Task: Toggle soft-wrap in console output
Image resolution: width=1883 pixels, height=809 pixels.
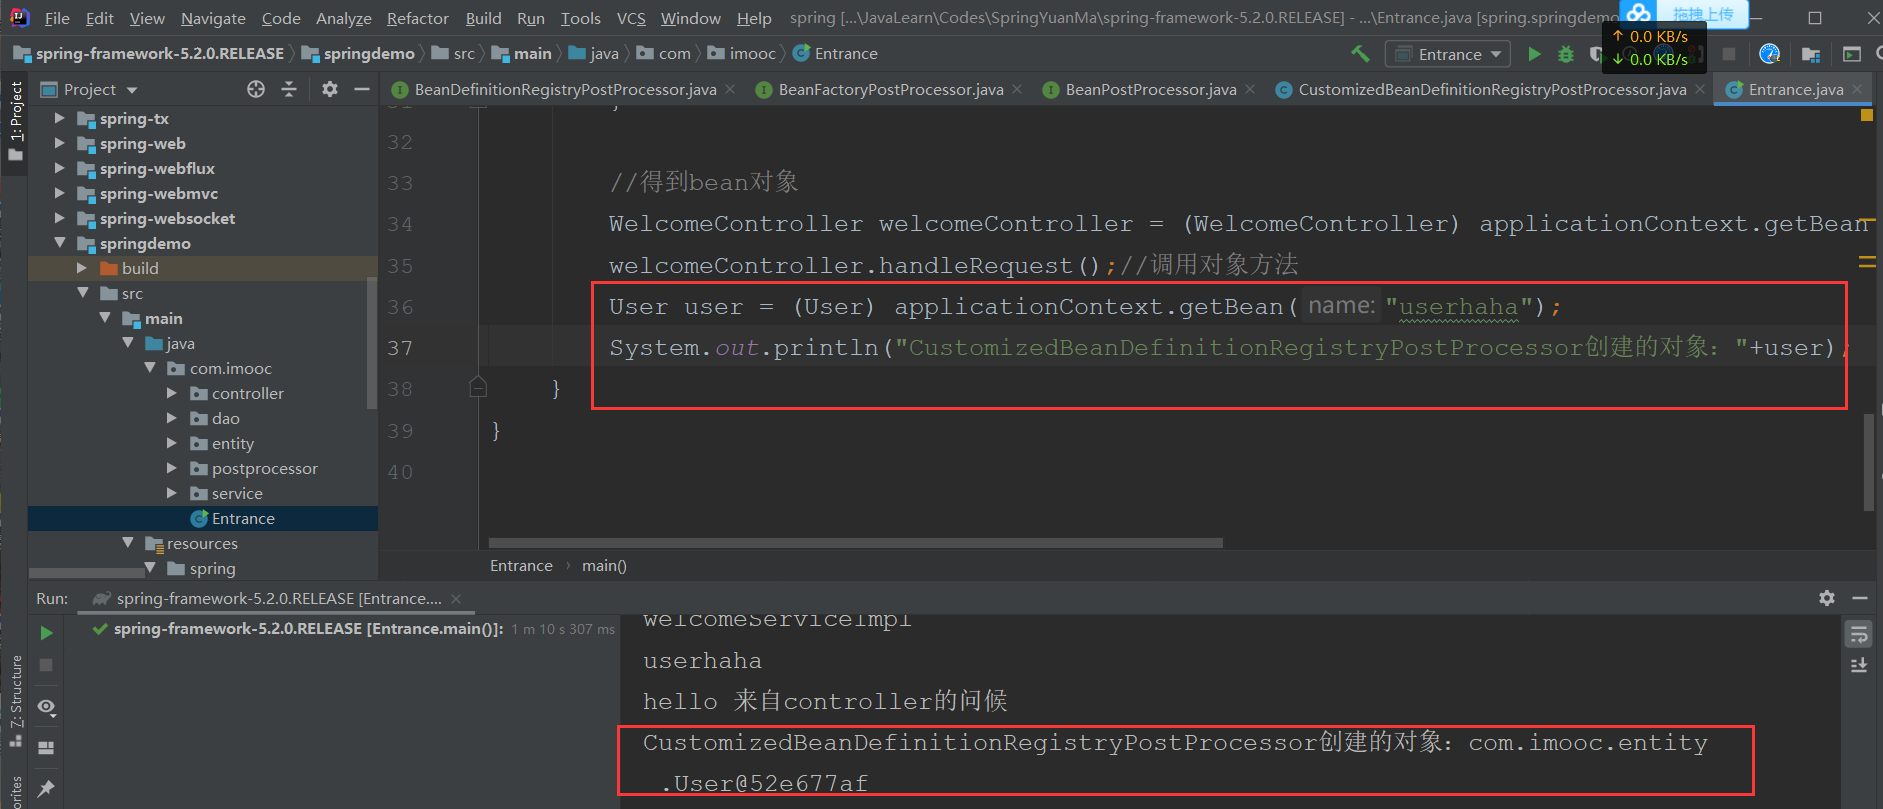Action: pos(1859,634)
